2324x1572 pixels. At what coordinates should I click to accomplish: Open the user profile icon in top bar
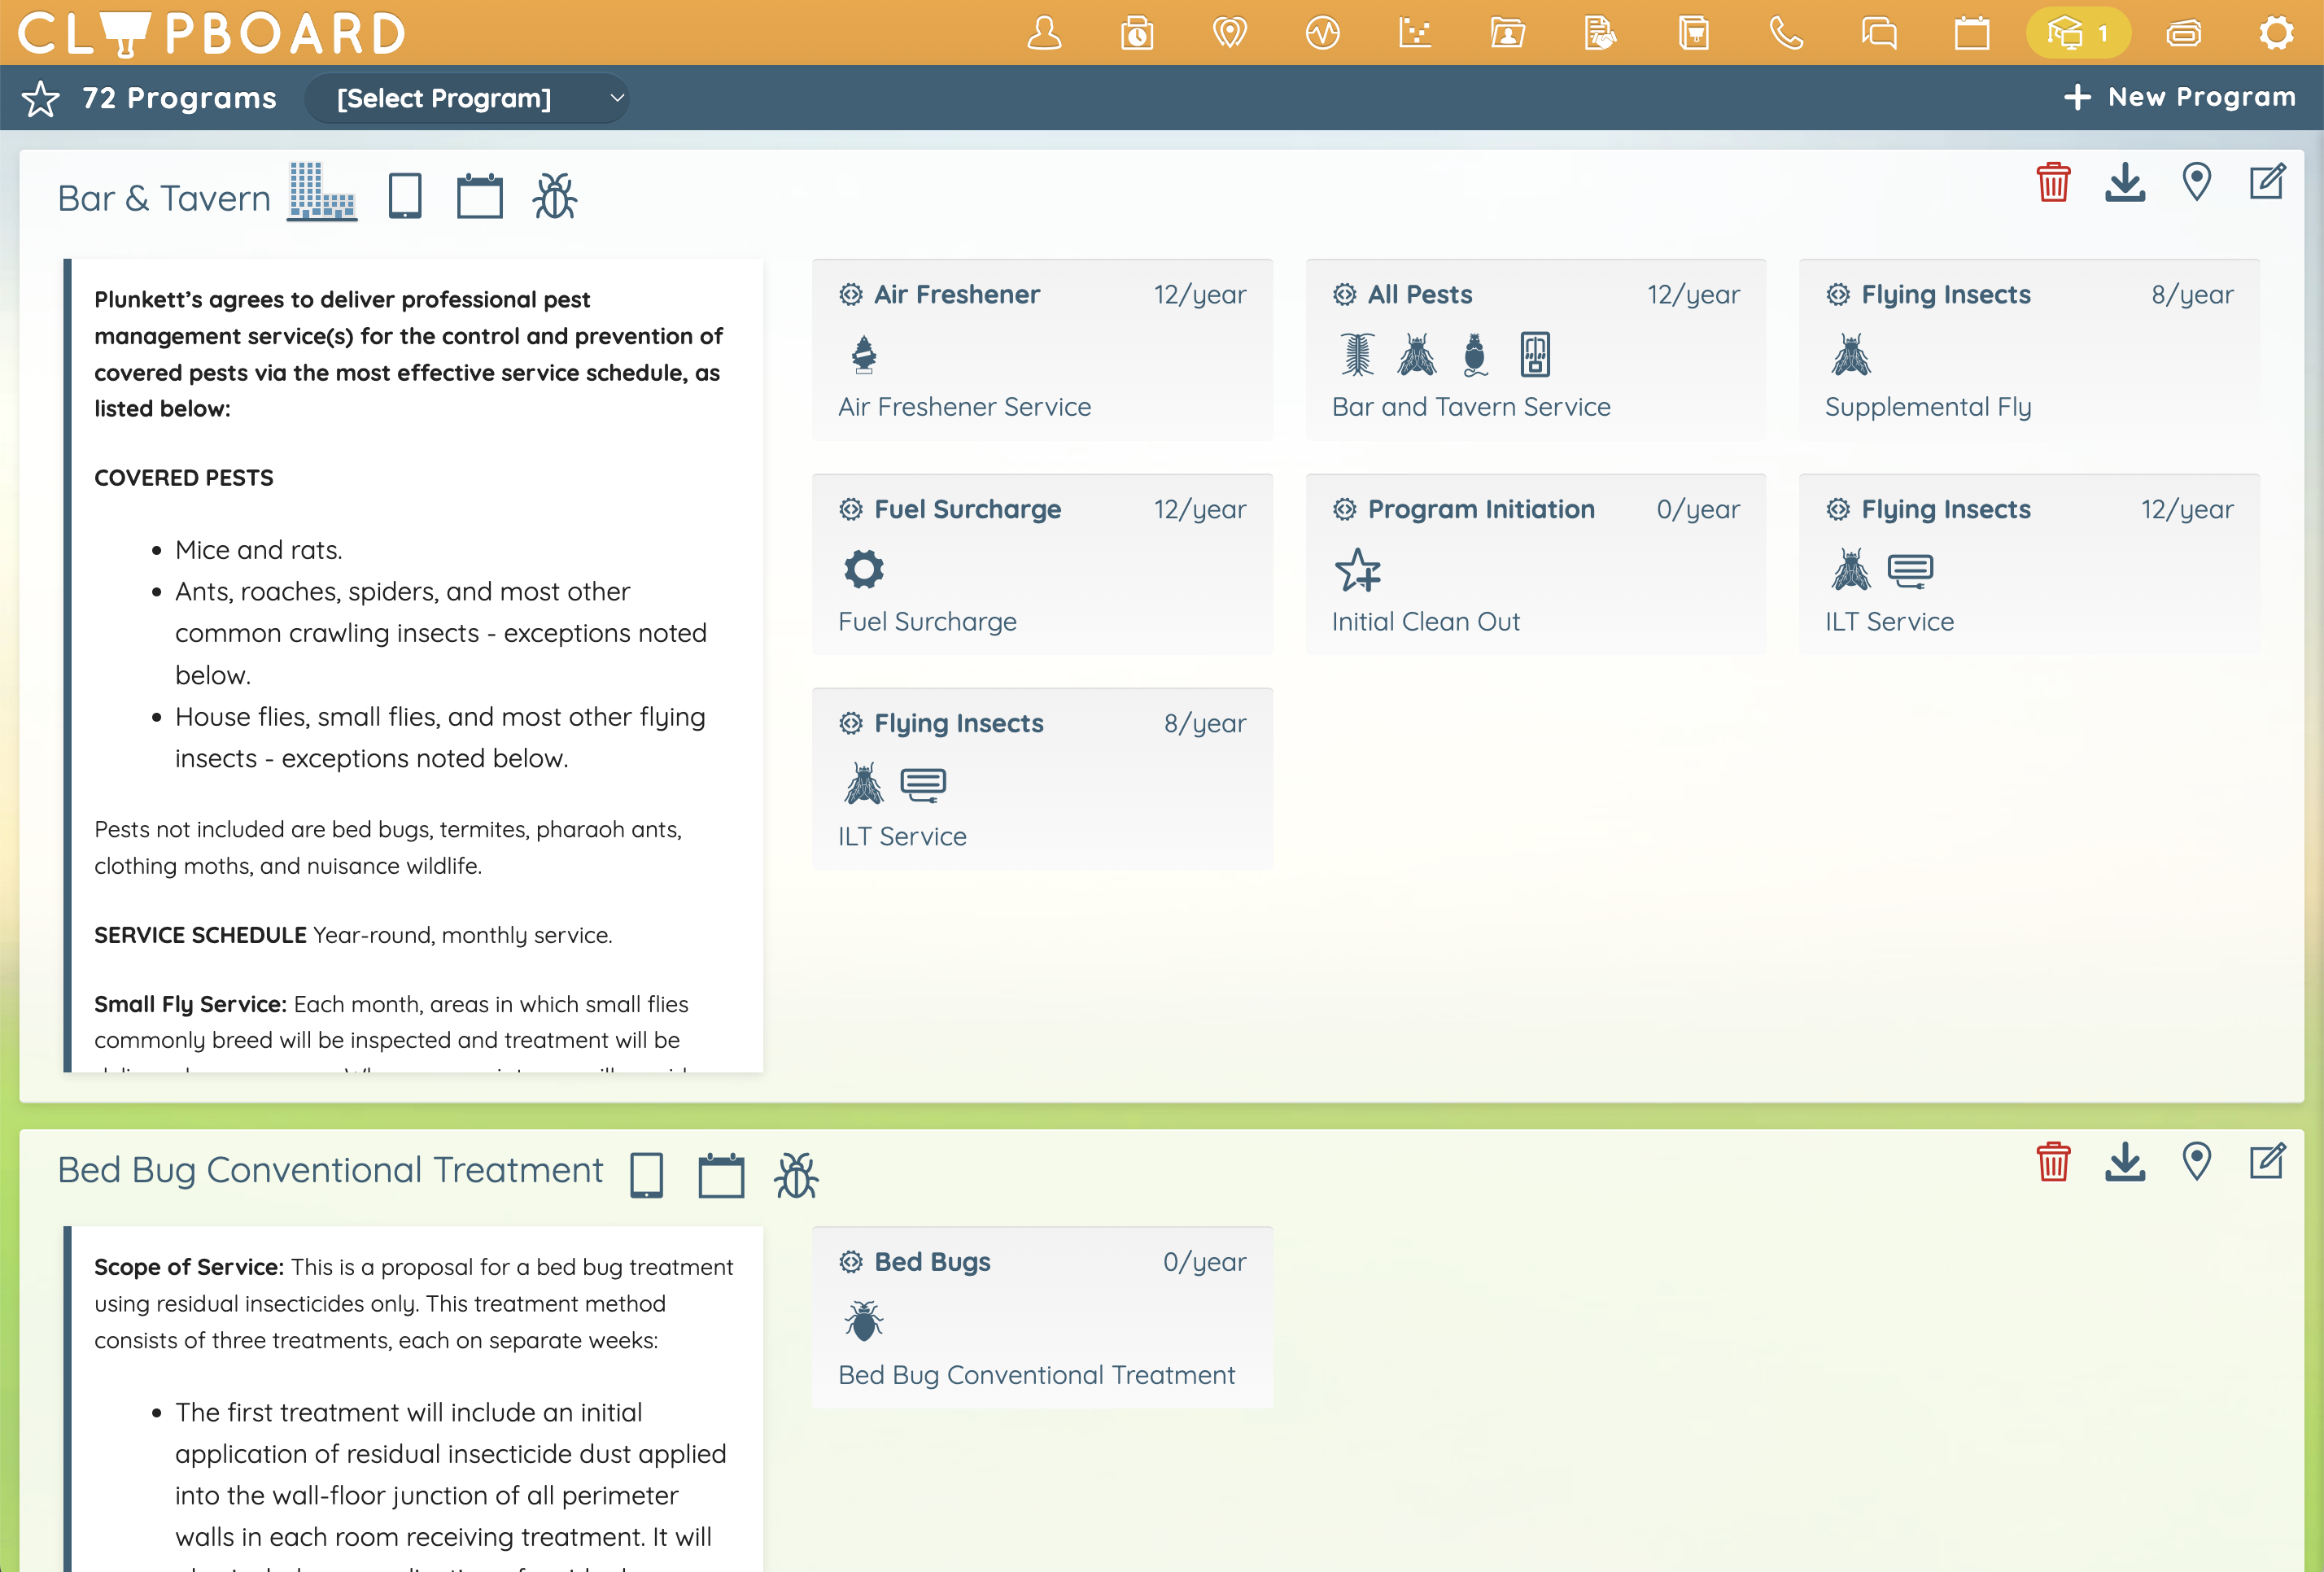[1044, 33]
